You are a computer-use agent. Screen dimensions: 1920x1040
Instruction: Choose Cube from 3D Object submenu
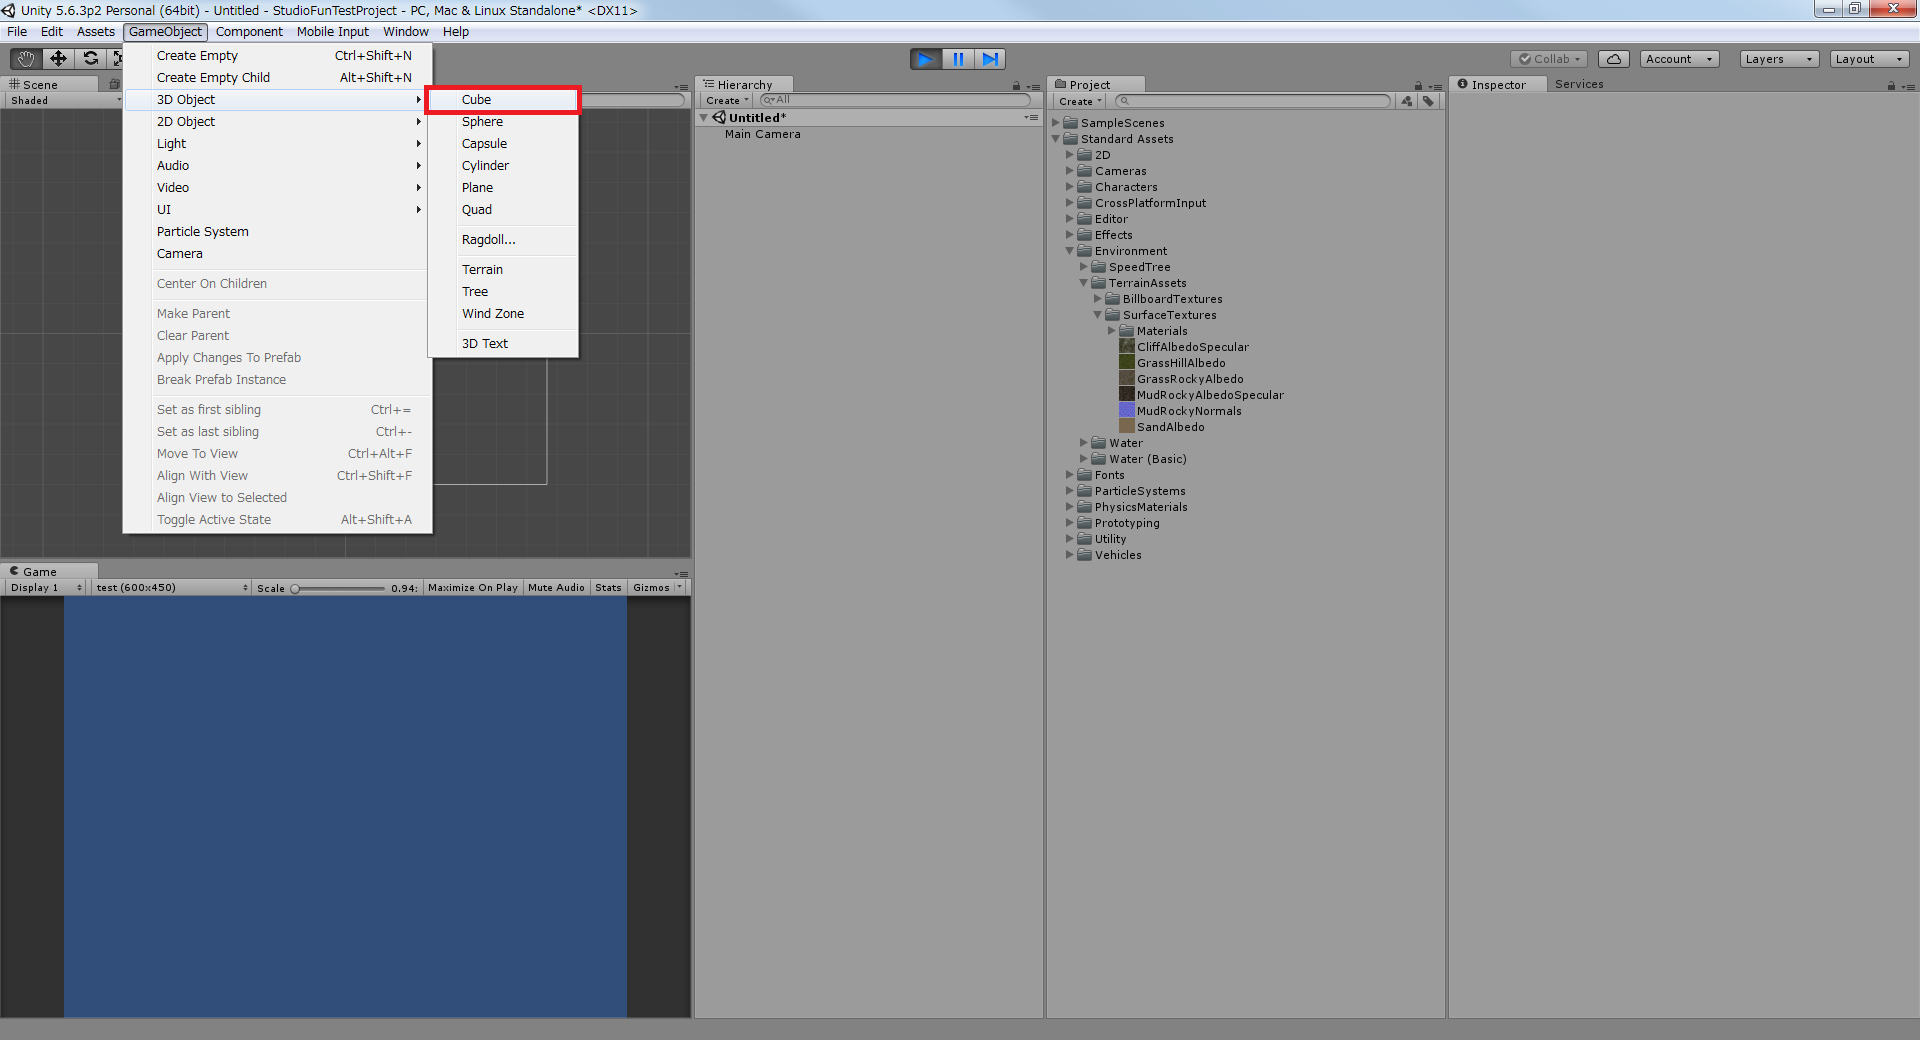[503, 100]
